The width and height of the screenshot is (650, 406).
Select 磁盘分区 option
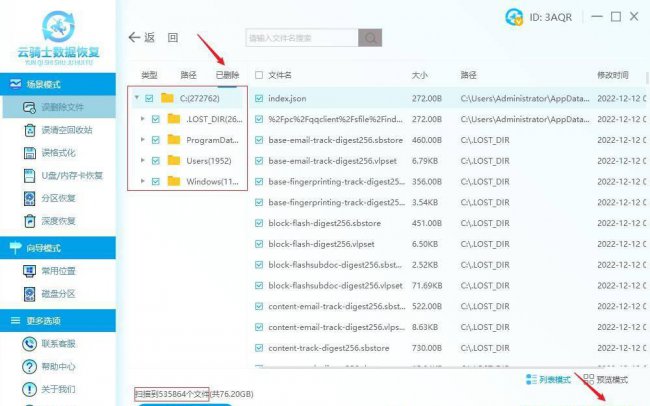tap(50, 294)
